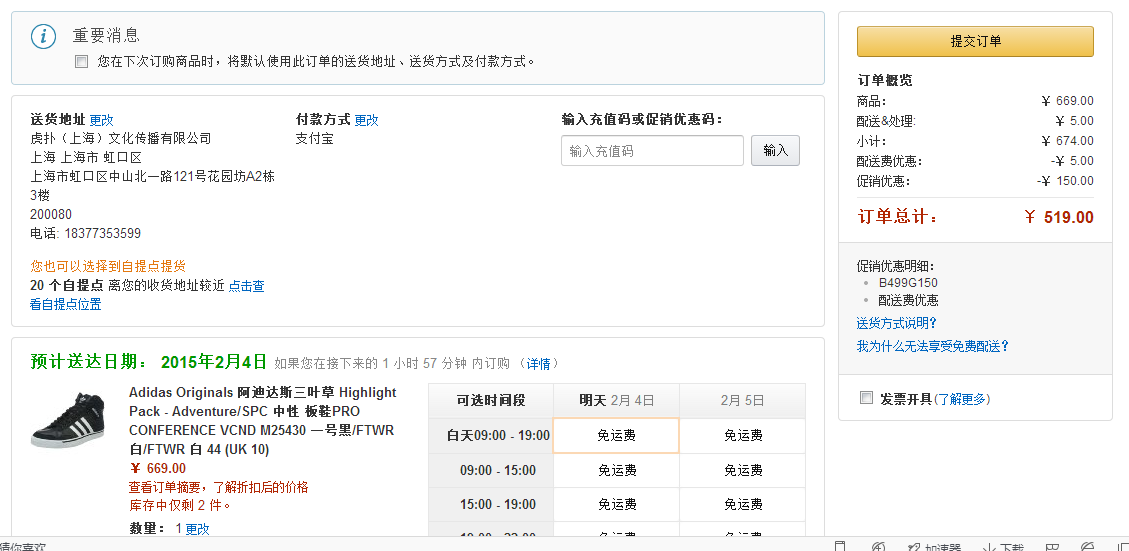This screenshot has width=1129, height=551.
Task: Click the 输入 button beside the code field
Action: point(775,151)
